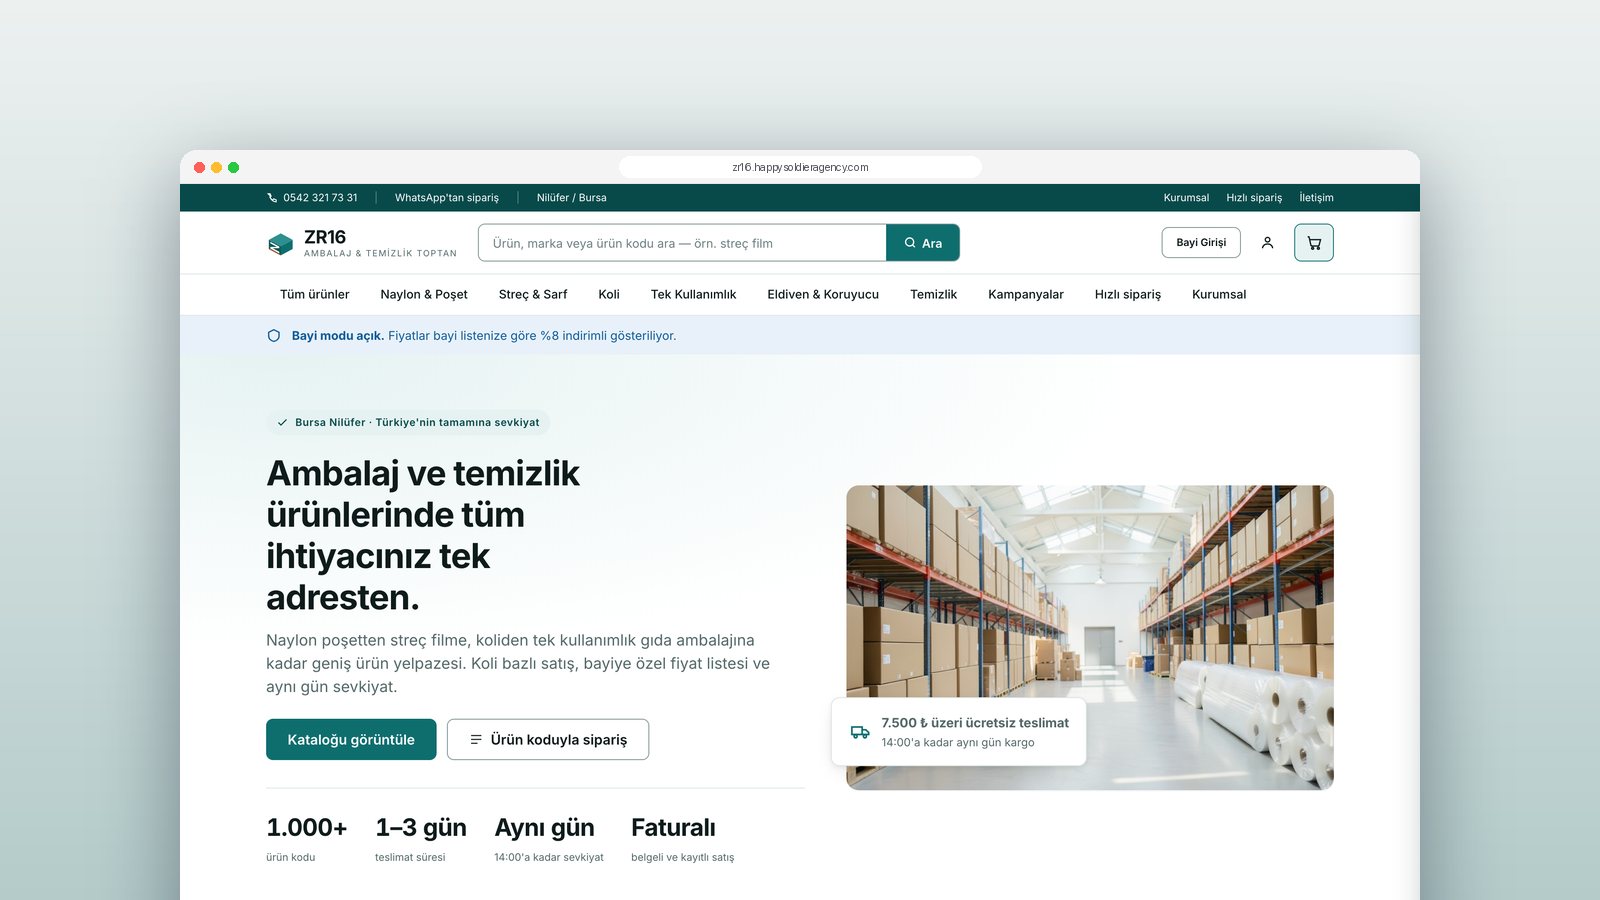Open Tüm ürünler menu item
The width and height of the screenshot is (1600, 900).
(x=315, y=295)
